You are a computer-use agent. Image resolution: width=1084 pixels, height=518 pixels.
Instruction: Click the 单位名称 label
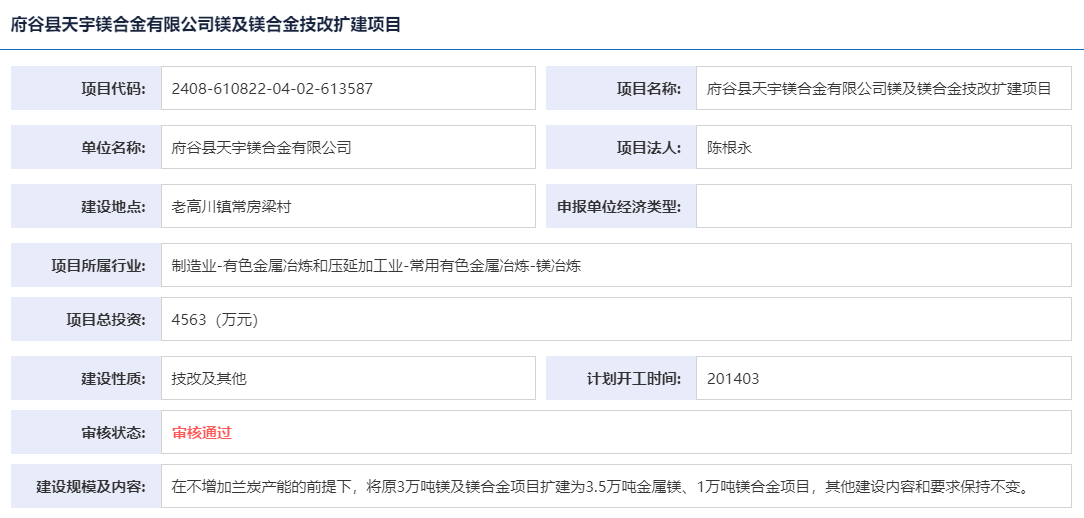click(x=113, y=147)
